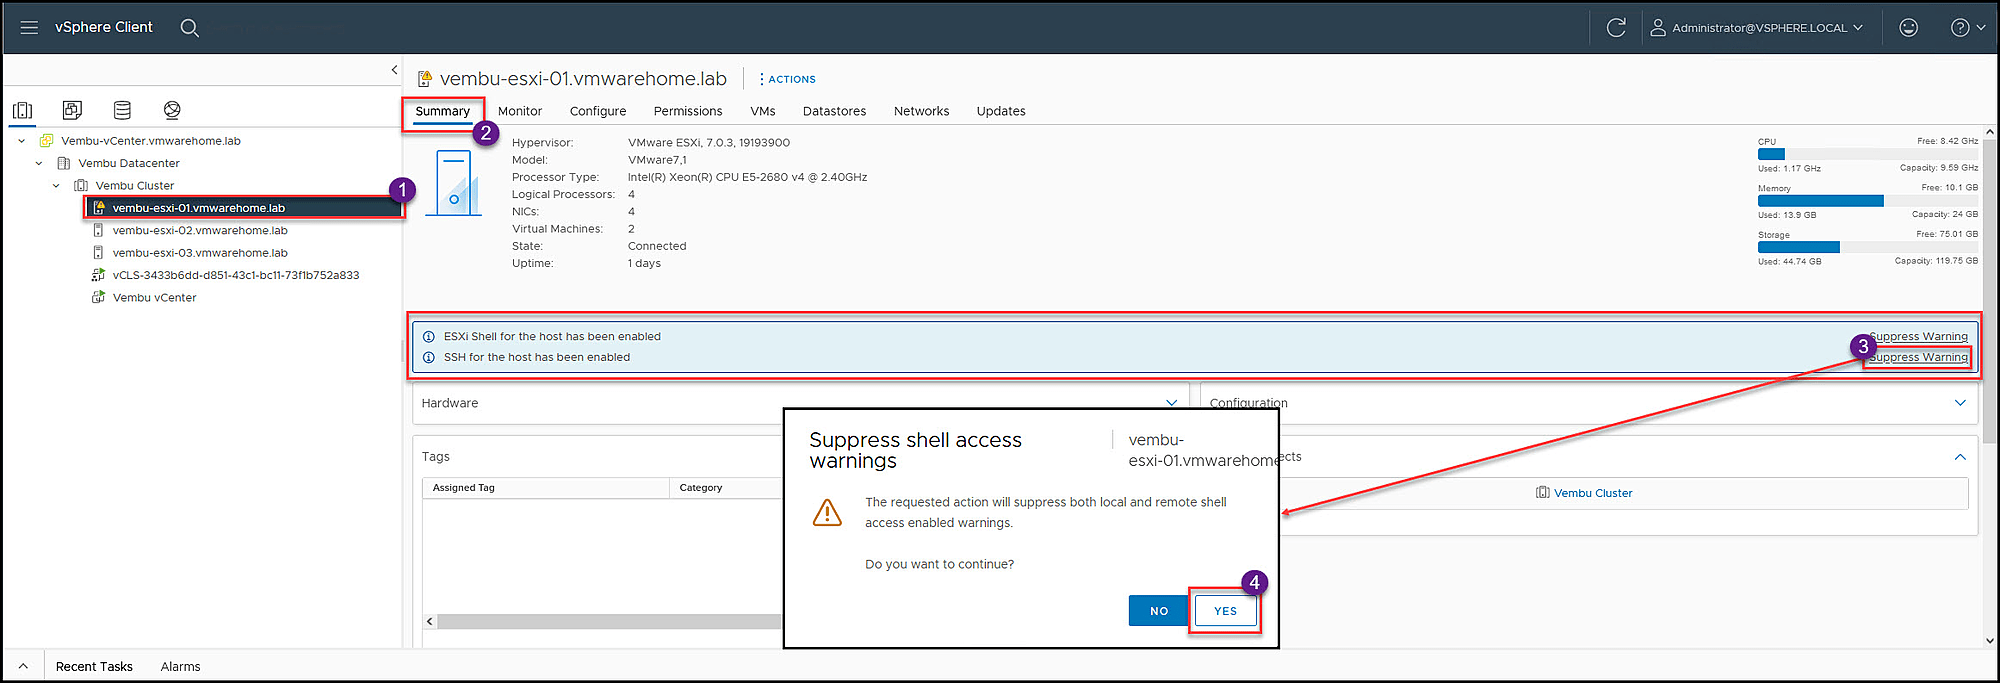
Task: Expand the Configuration panel
Action: tap(1960, 403)
